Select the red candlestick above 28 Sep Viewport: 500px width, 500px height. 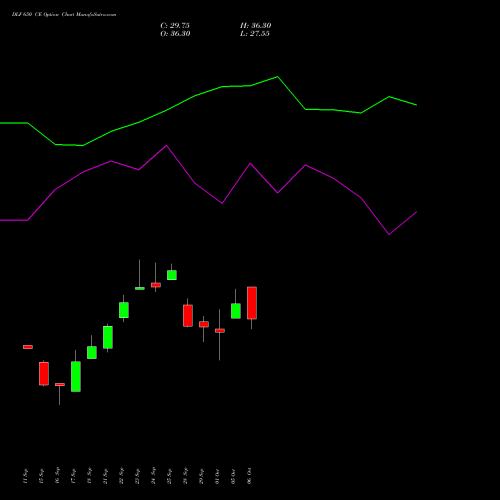pyautogui.click(x=188, y=316)
